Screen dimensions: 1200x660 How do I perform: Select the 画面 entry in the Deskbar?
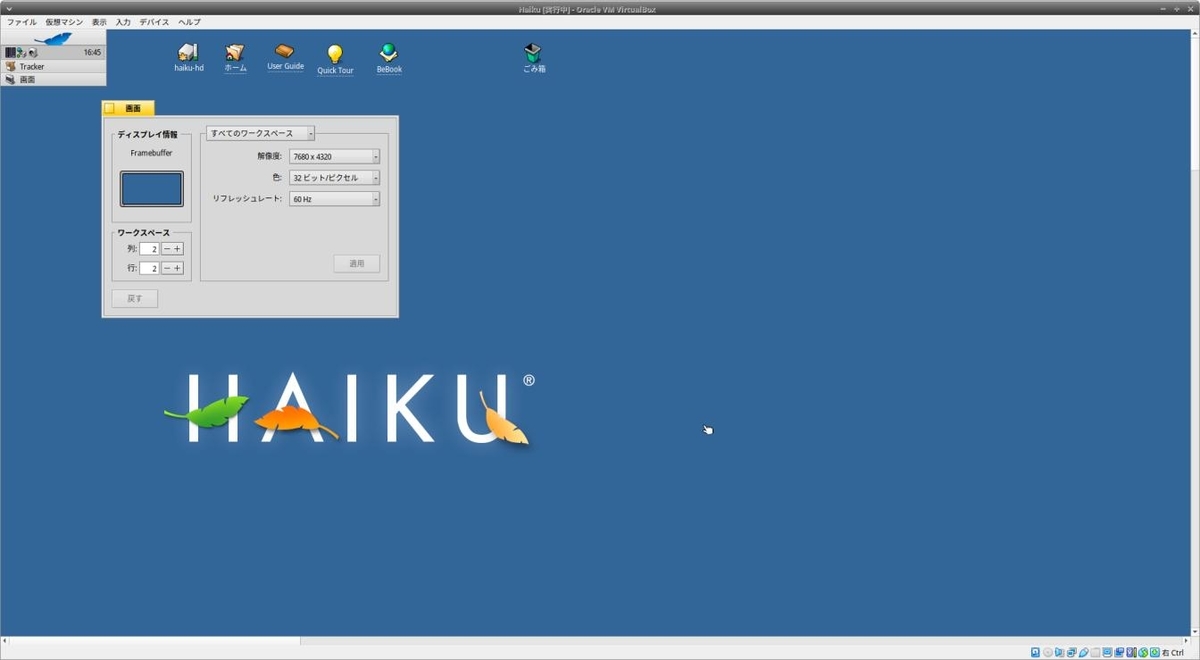point(53,79)
